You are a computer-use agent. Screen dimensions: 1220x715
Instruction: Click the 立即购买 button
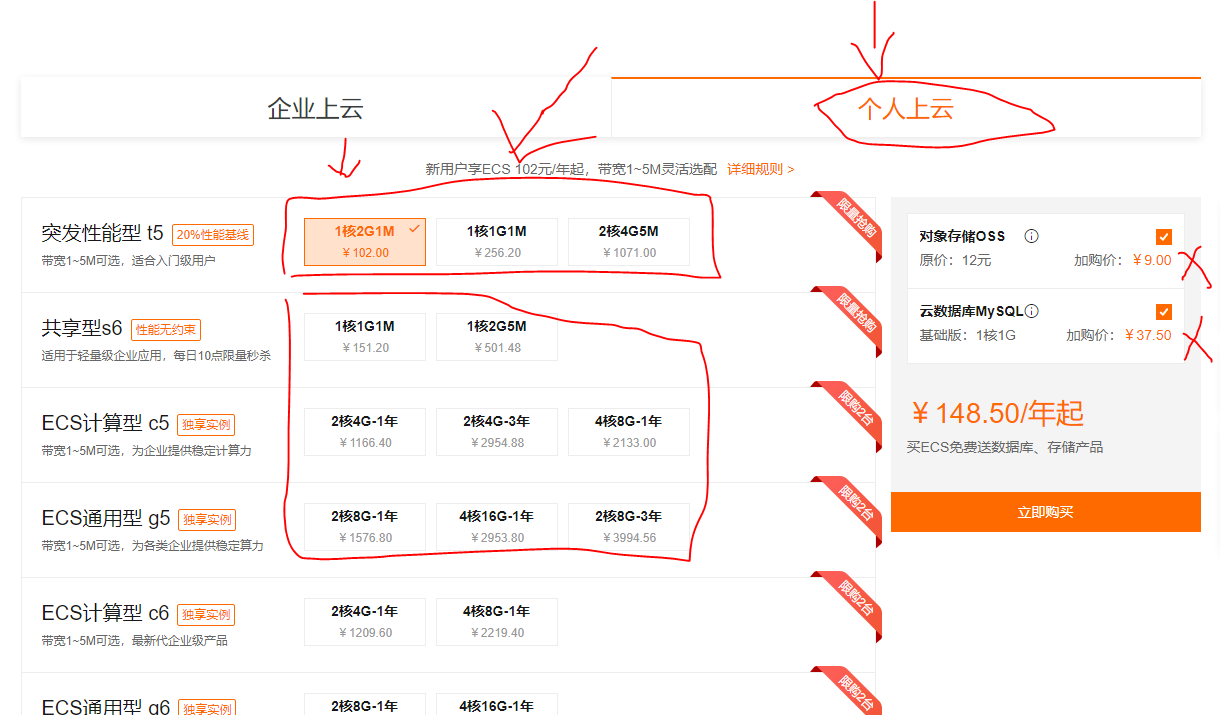(1046, 512)
